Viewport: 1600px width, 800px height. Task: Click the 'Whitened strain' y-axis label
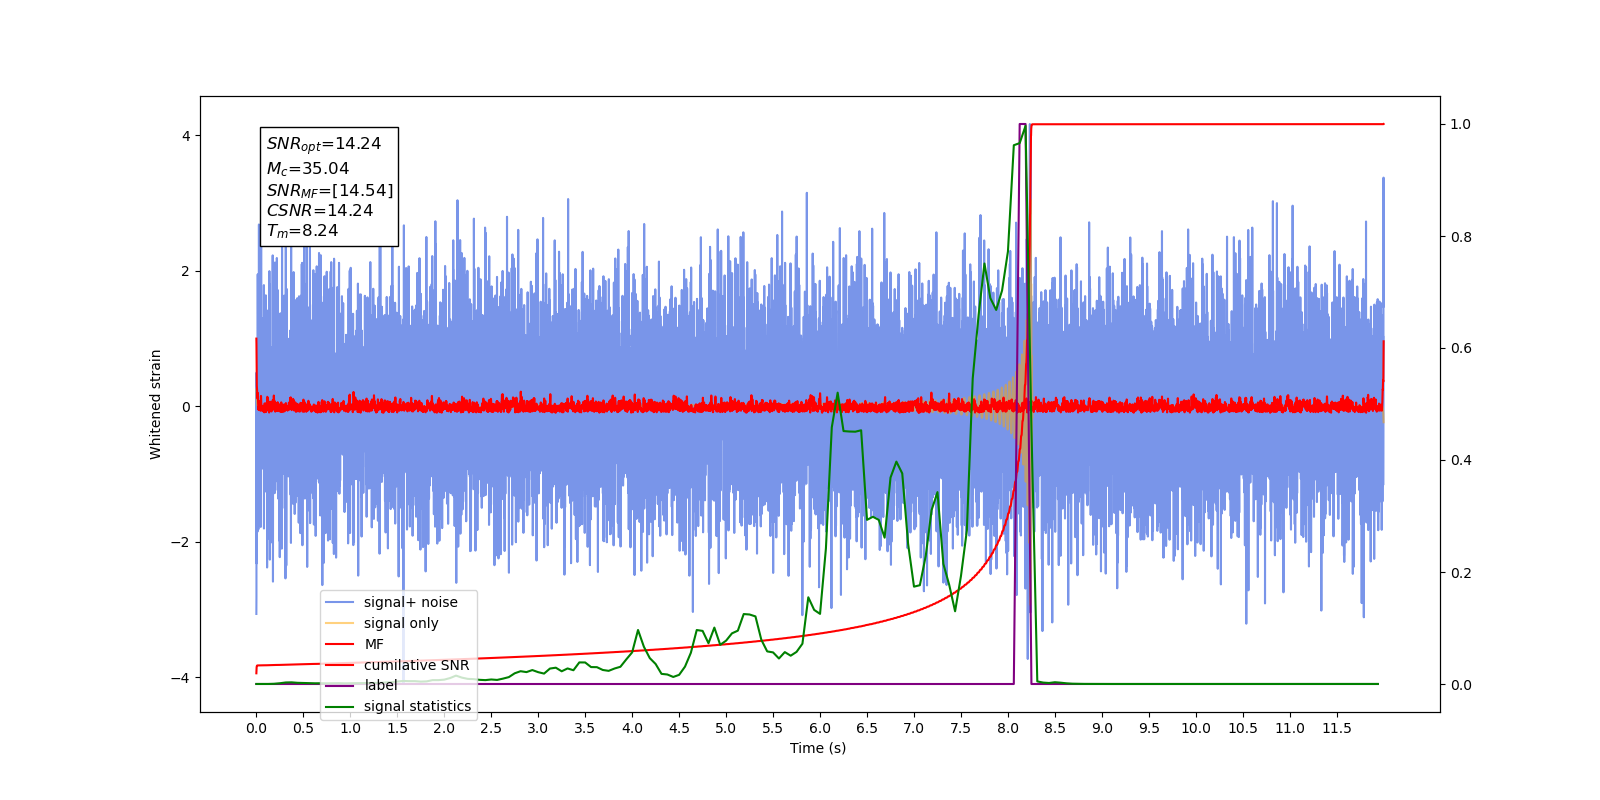(155, 404)
